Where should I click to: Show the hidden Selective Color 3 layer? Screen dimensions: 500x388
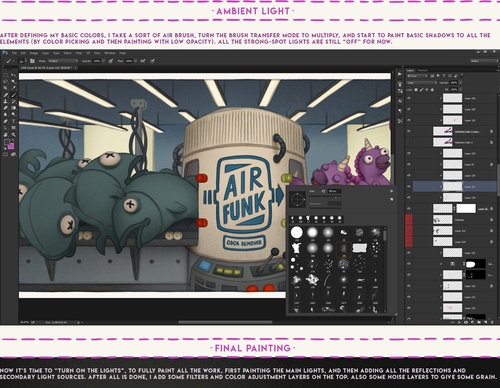[x=409, y=142]
